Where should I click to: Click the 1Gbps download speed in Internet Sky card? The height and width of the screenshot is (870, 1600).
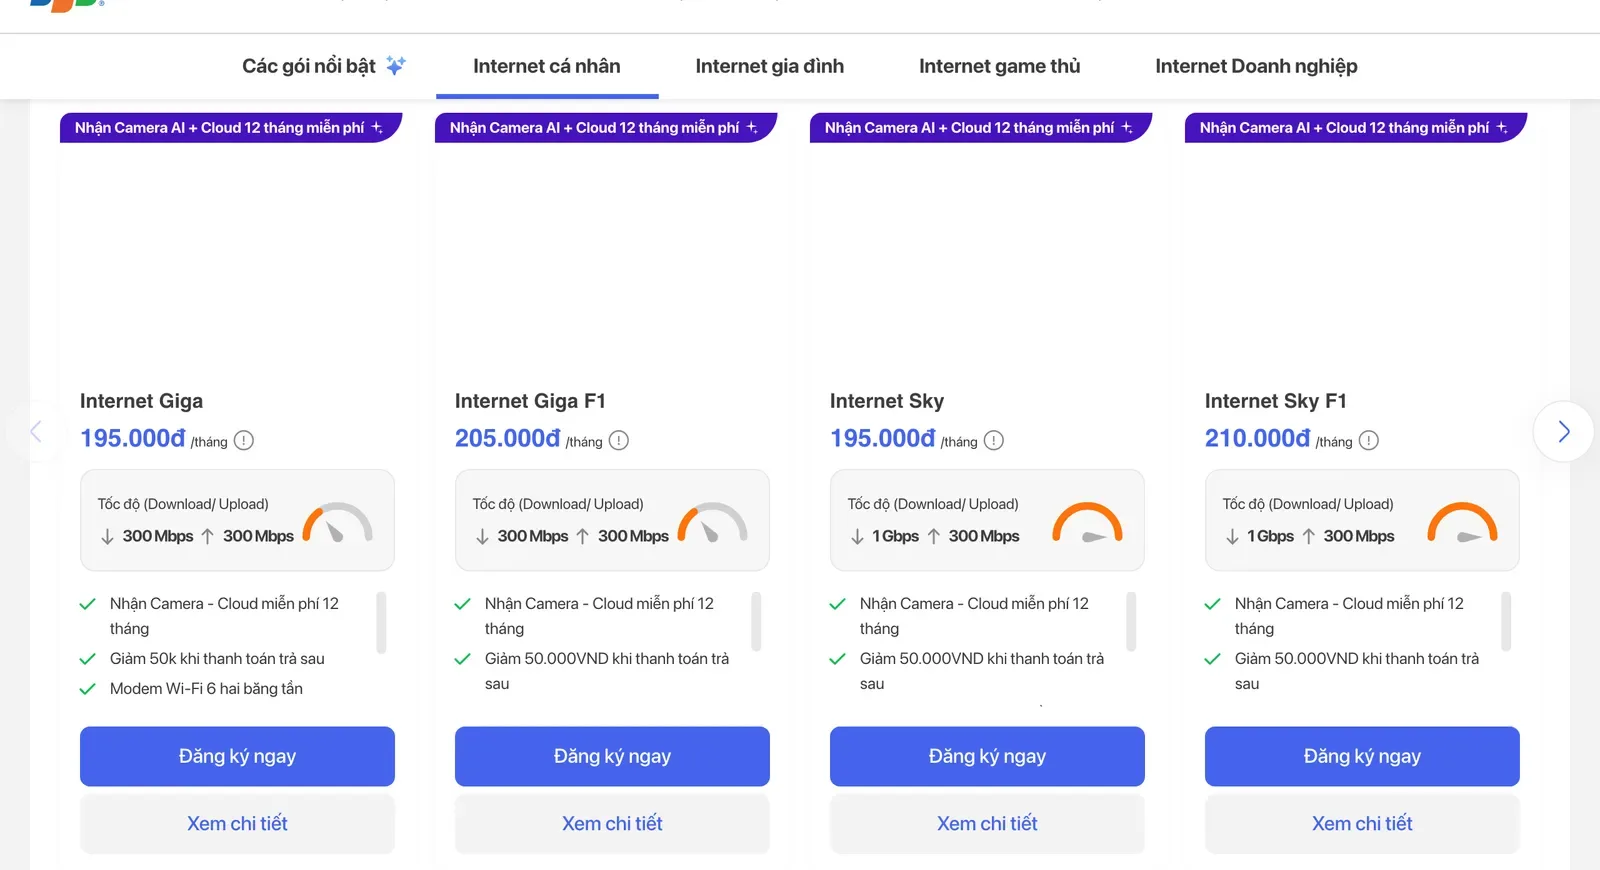point(895,536)
